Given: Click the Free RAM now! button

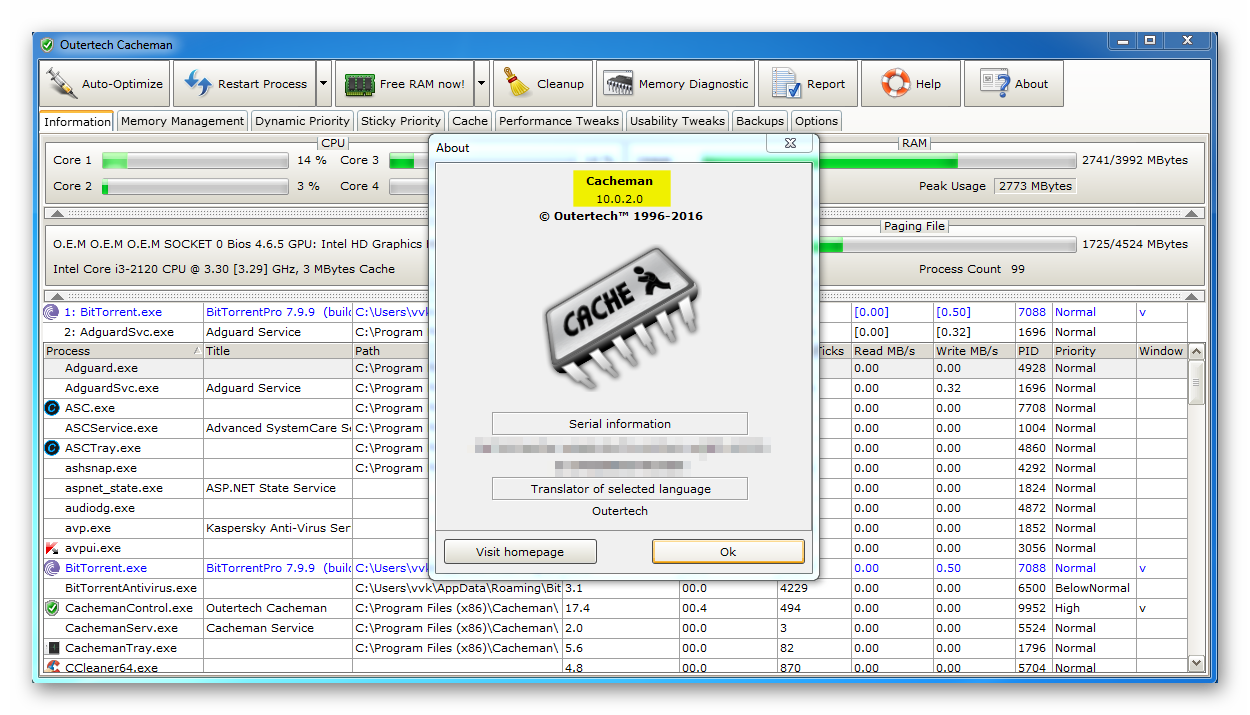Looking at the screenshot, I should (404, 84).
